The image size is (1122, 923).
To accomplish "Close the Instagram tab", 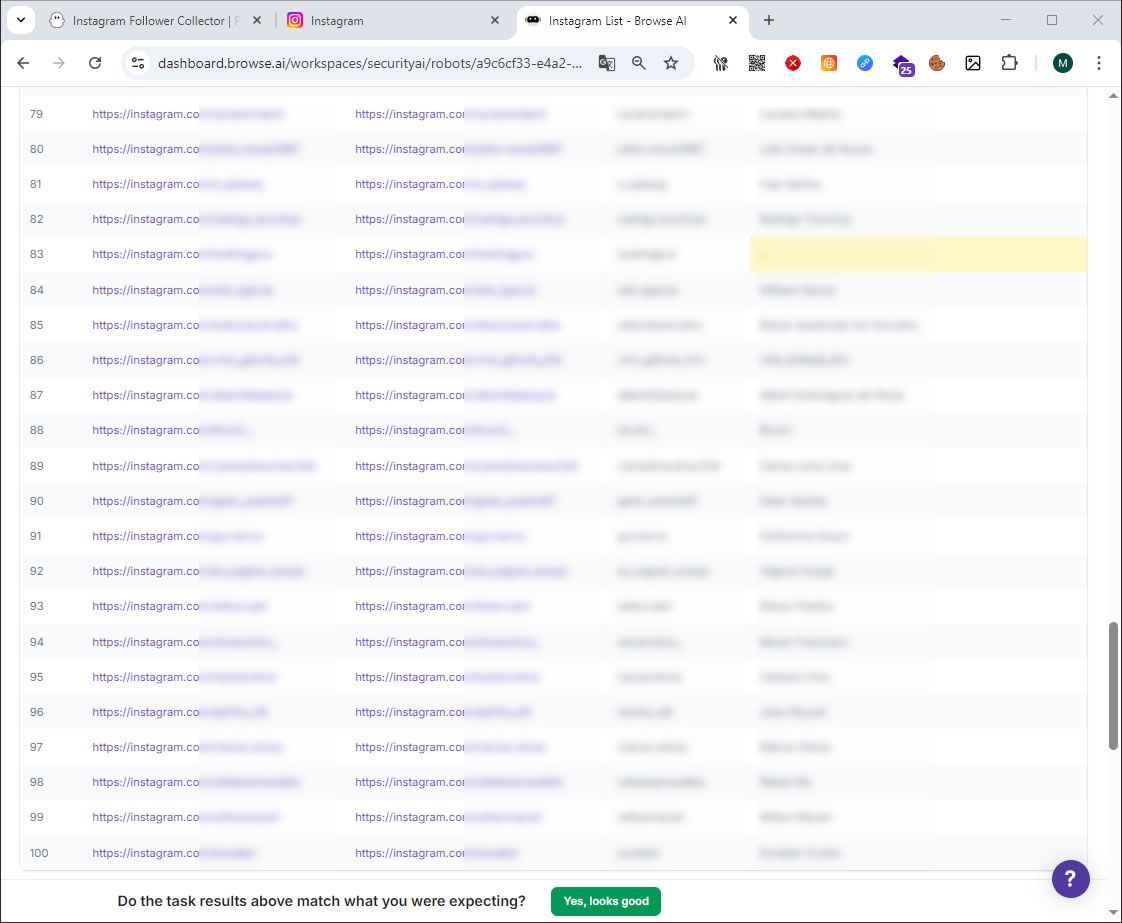I will (x=494, y=21).
